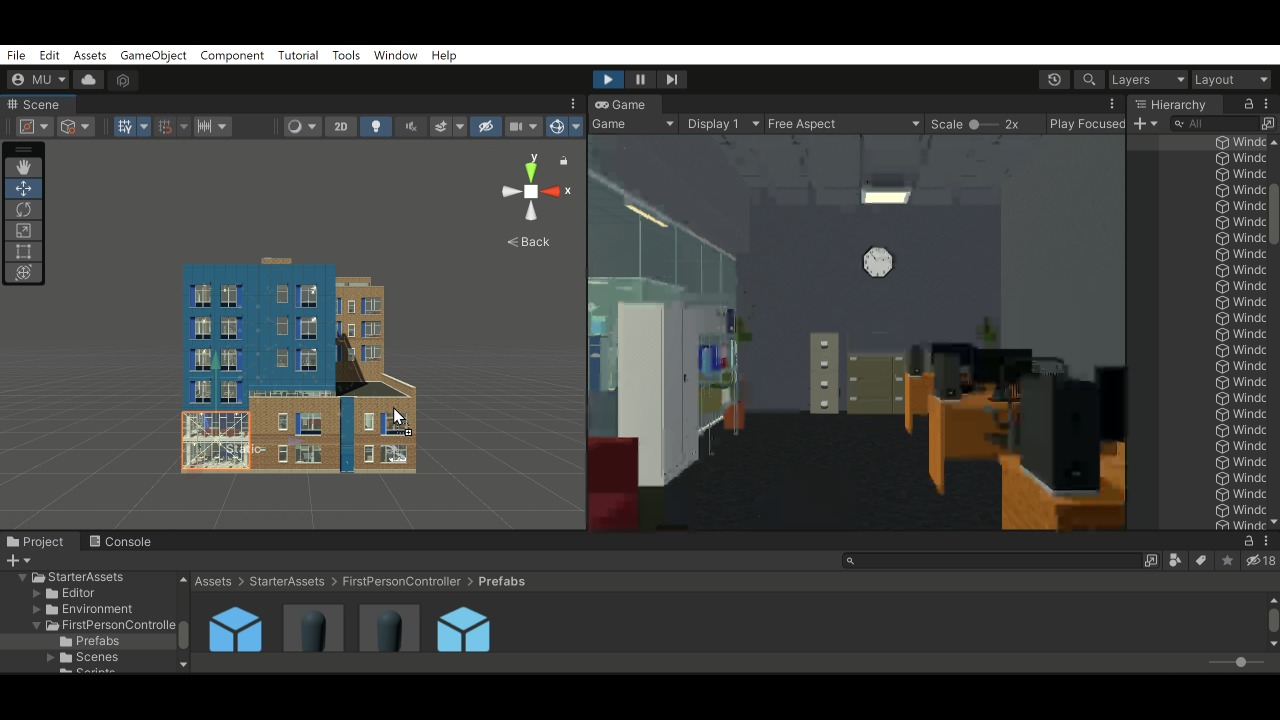Toggle the Hierarchy panel lock
Image resolution: width=1280 pixels, height=720 pixels.
(x=1248, y=104)
